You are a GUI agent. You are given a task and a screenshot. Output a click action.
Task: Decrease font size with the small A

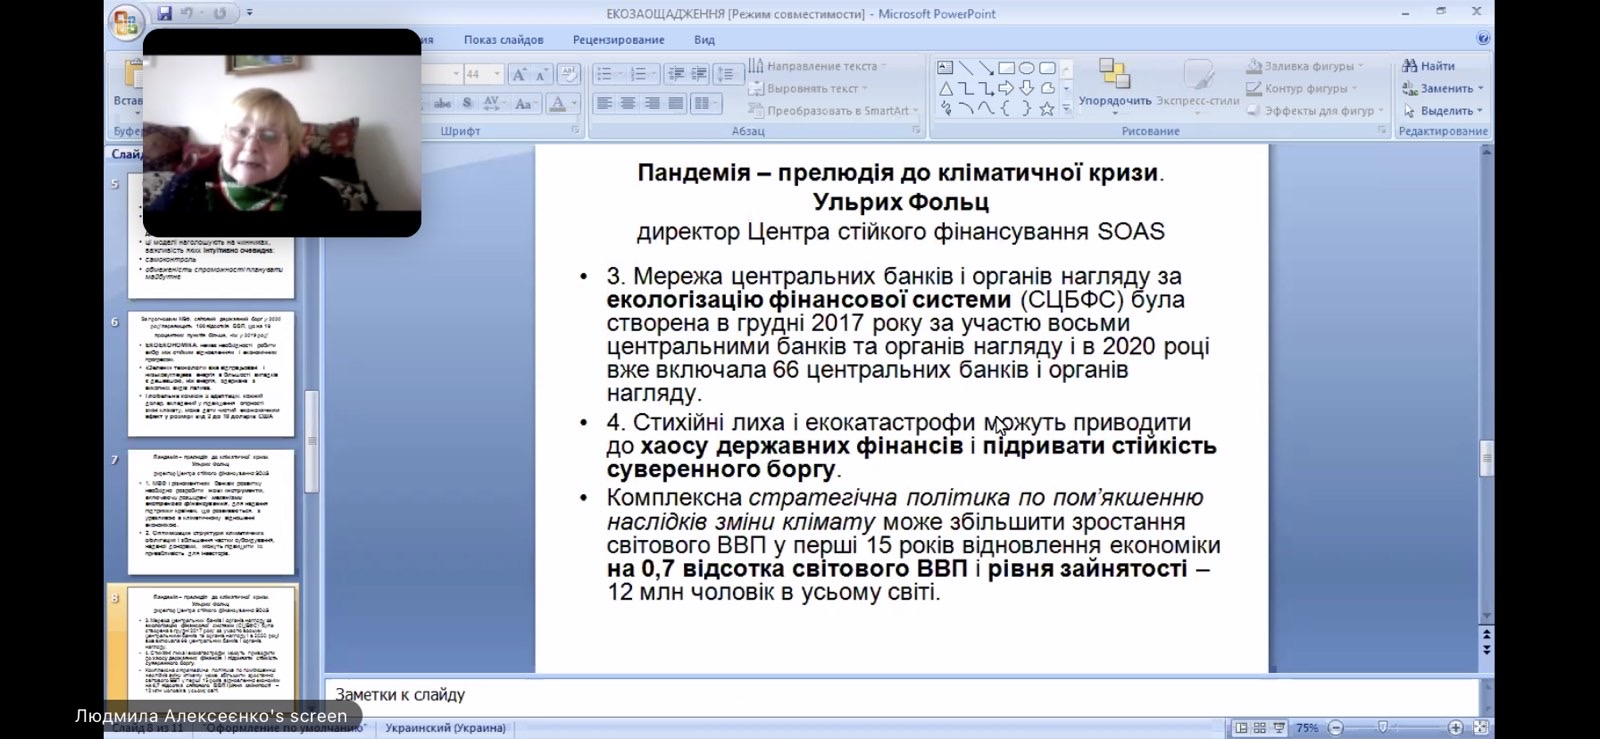point(541,74)
